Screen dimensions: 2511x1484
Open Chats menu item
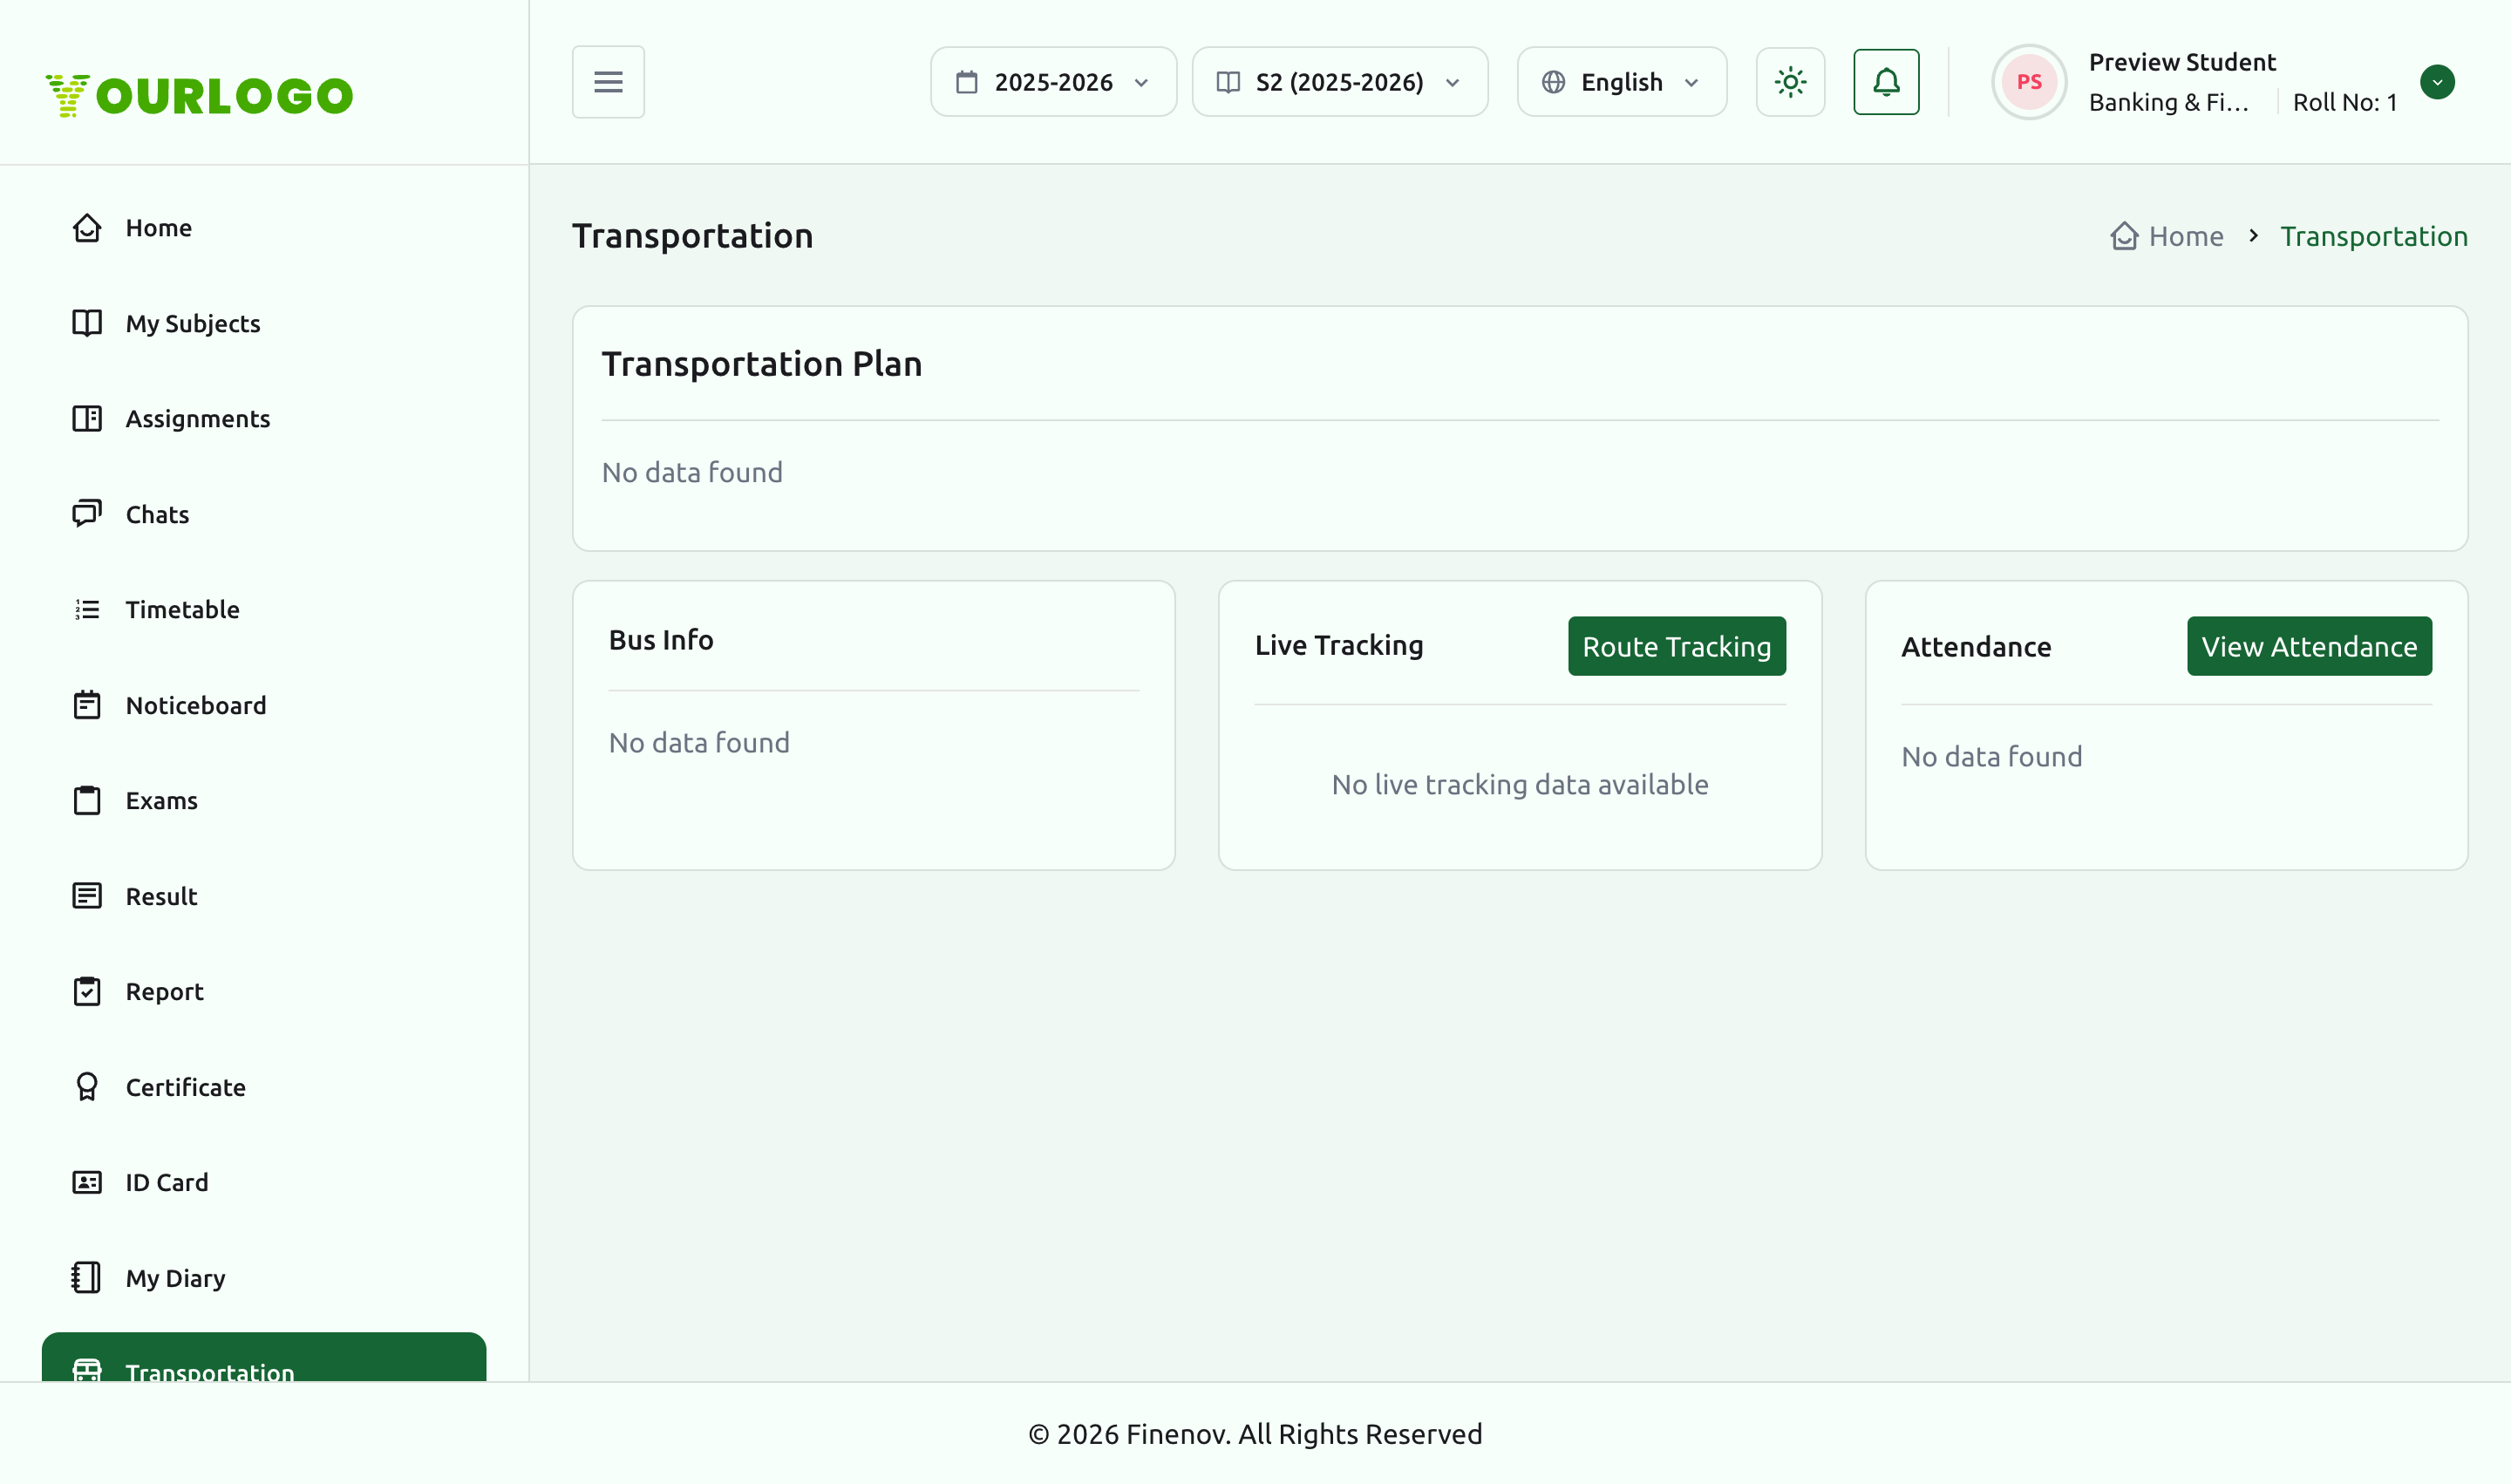tap(264, 514)
